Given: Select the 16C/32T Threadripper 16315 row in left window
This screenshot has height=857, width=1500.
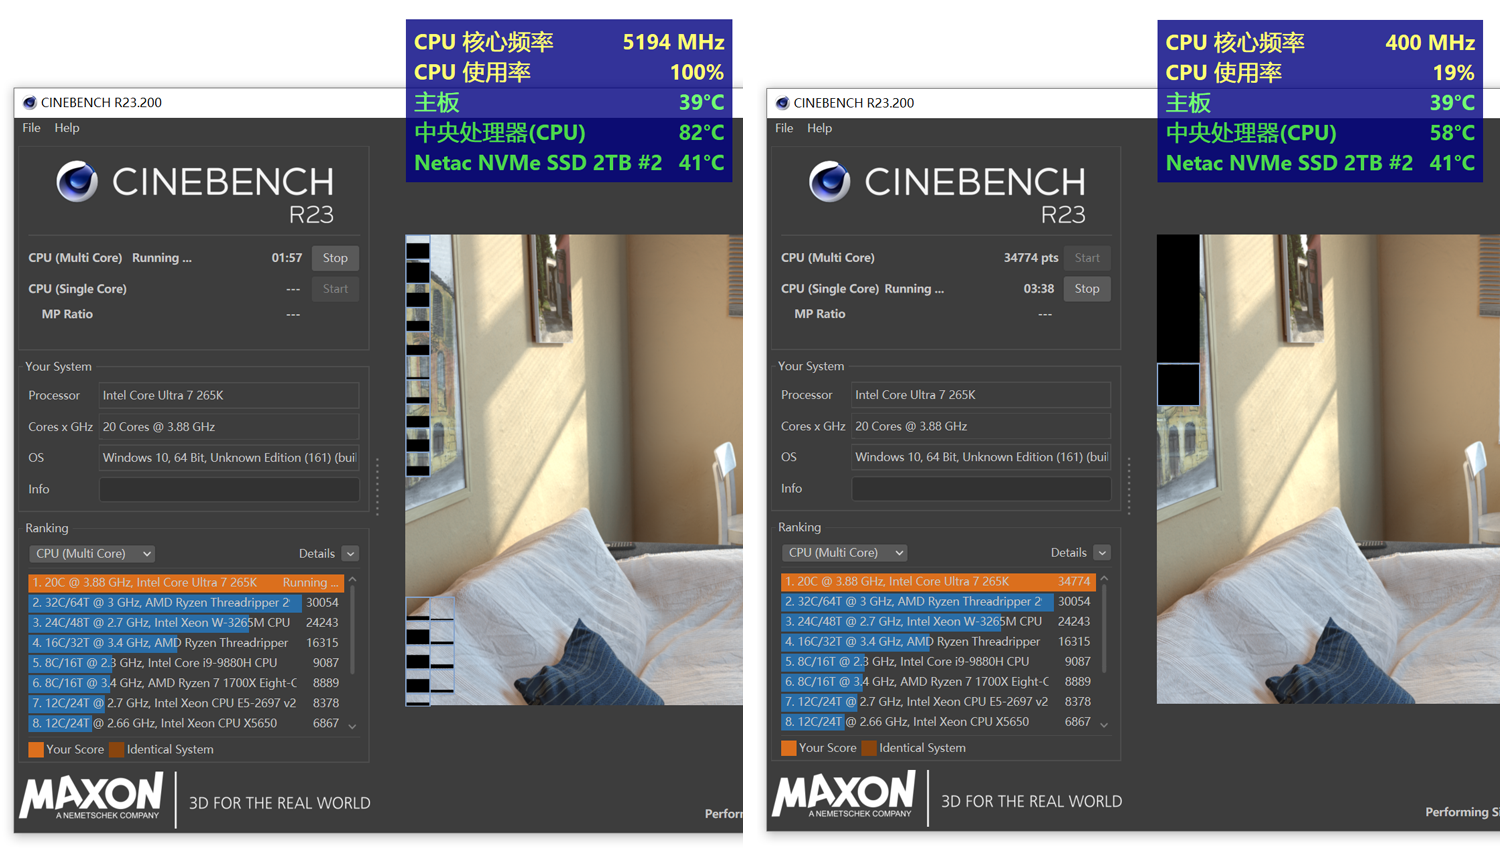Looking at the screenshot, I should click(x=186, y=643).
